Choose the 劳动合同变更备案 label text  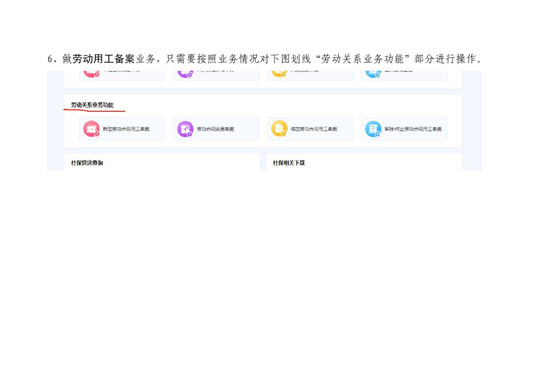(x=215, y=129)
